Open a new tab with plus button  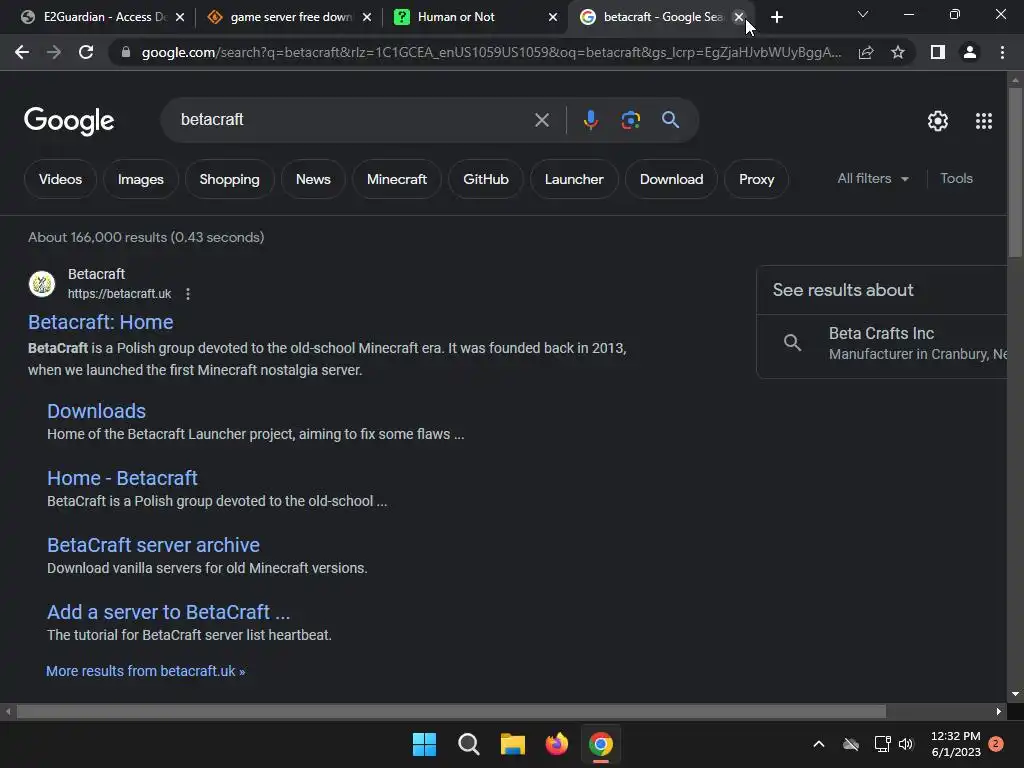coord(776,17)
